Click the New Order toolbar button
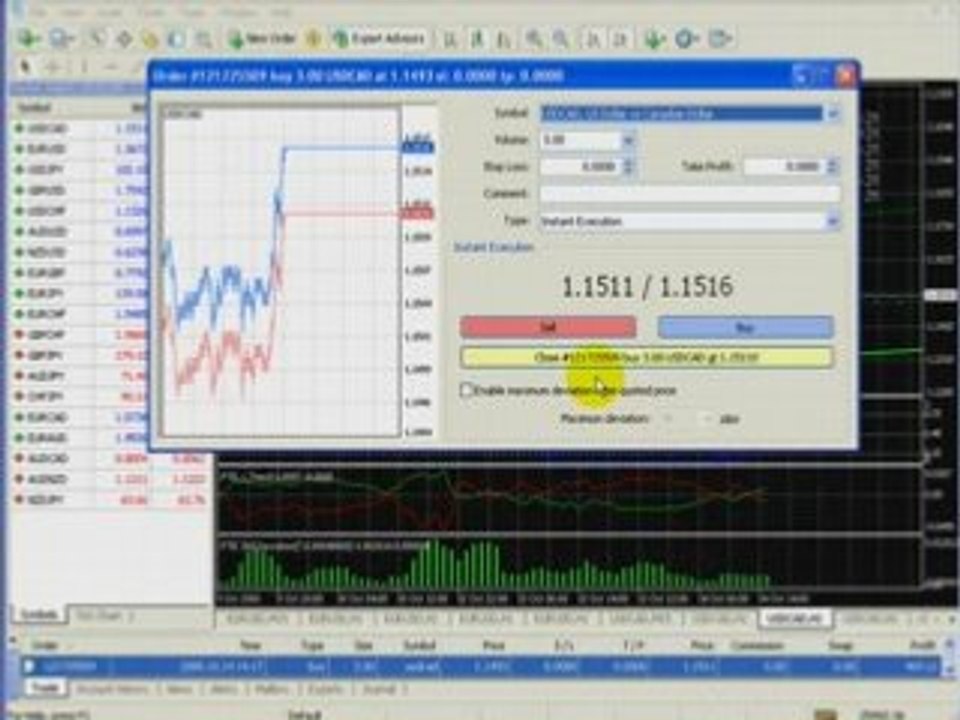This screenshot has height=720, width=960. coord(262,39)
